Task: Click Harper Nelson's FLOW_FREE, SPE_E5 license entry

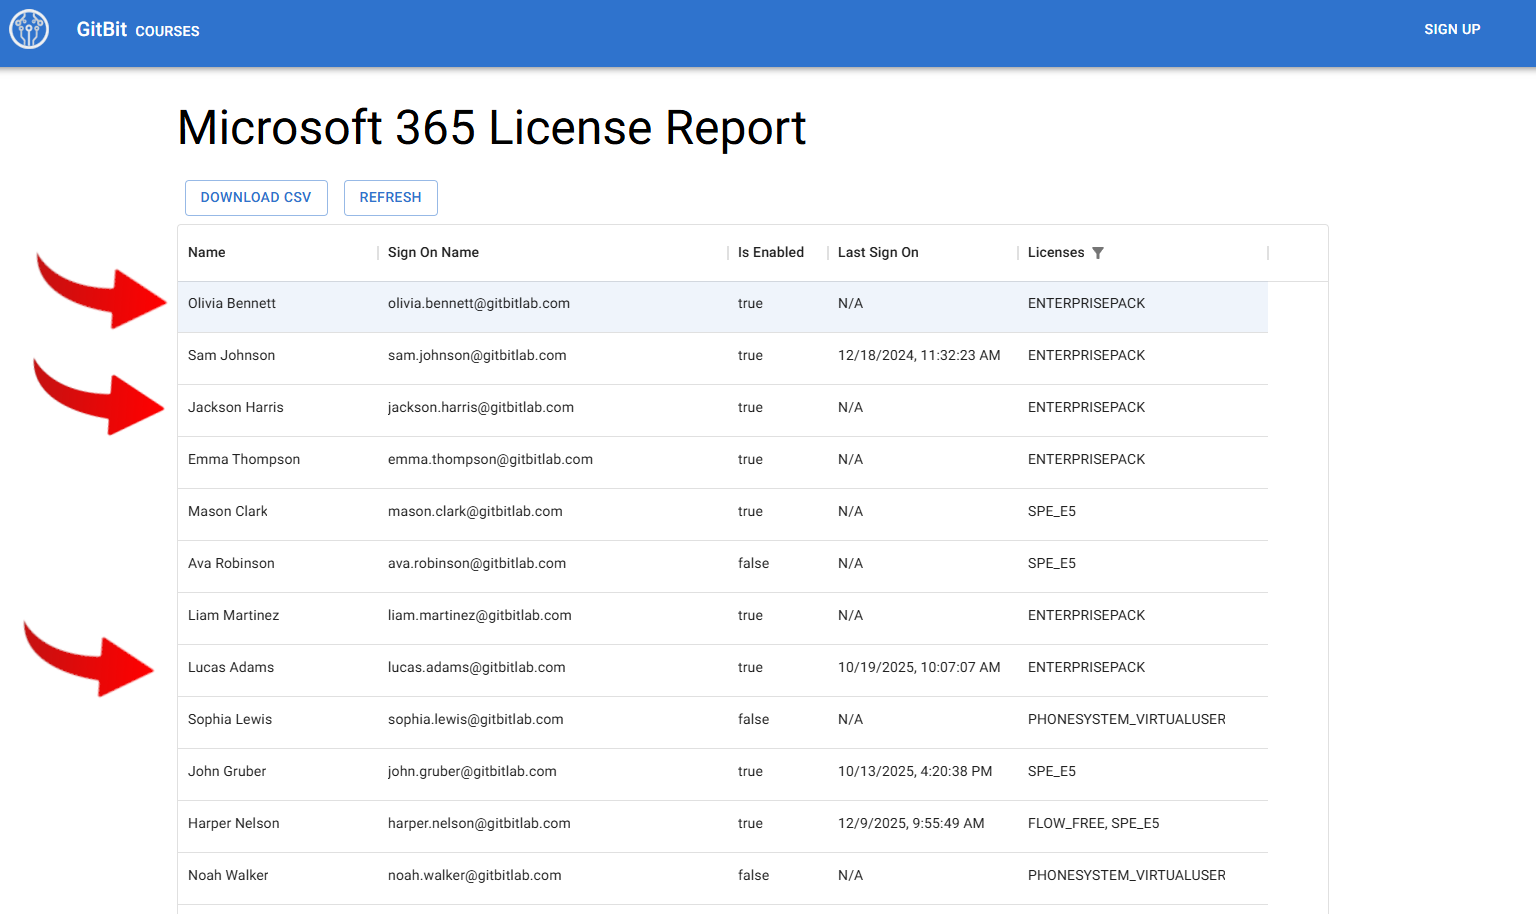Action: (1093, 823)
